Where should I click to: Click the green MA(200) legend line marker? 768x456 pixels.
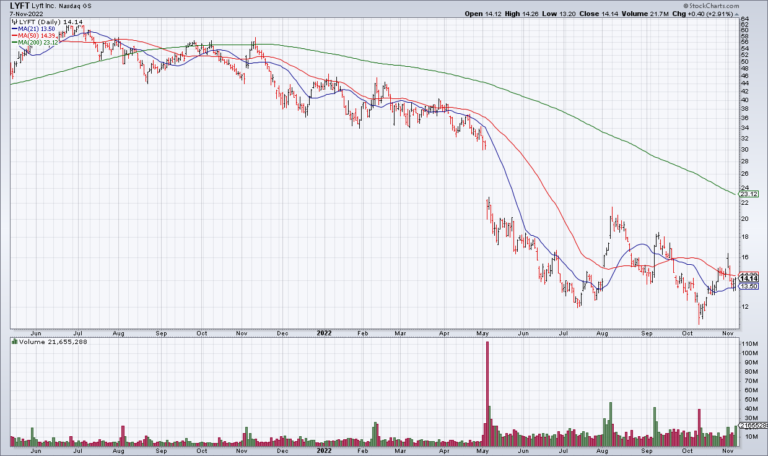tap(15, 43)
